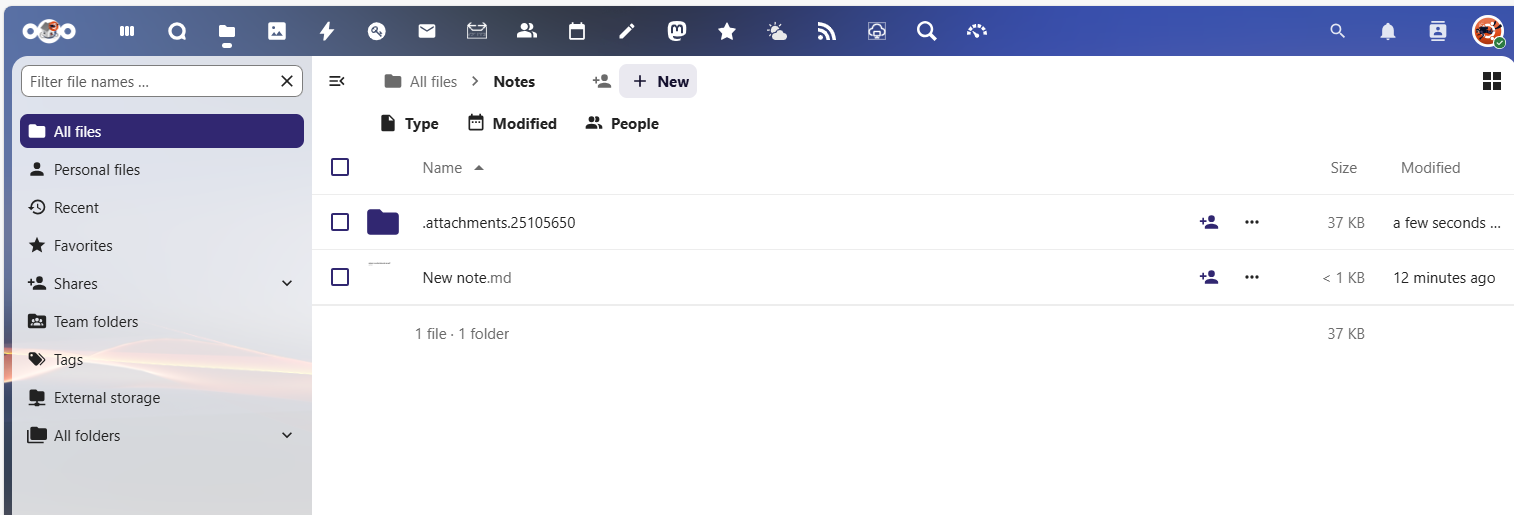Viewport: 1514px width, 515px height.
Task: Open the Mail app icon
Action: tap(427, 31)
